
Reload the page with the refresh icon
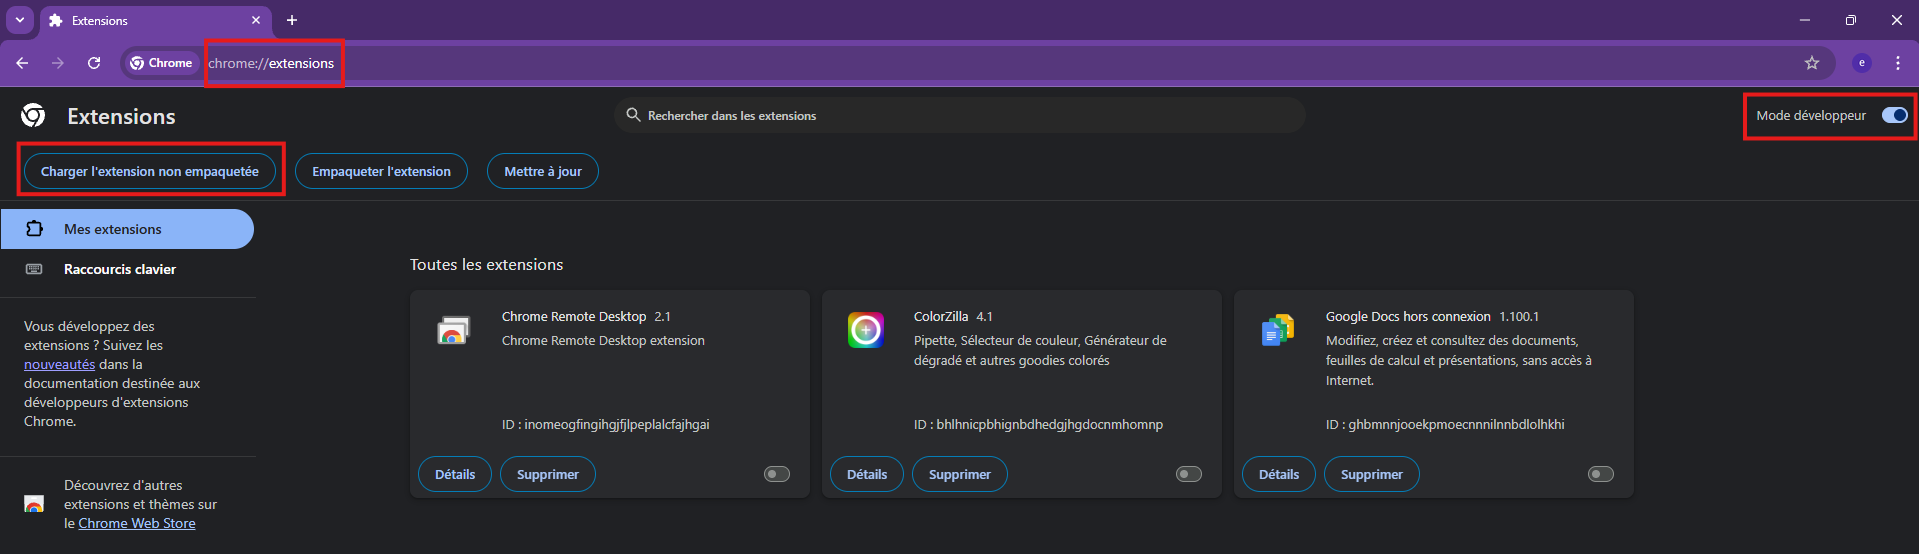(94, 63)
